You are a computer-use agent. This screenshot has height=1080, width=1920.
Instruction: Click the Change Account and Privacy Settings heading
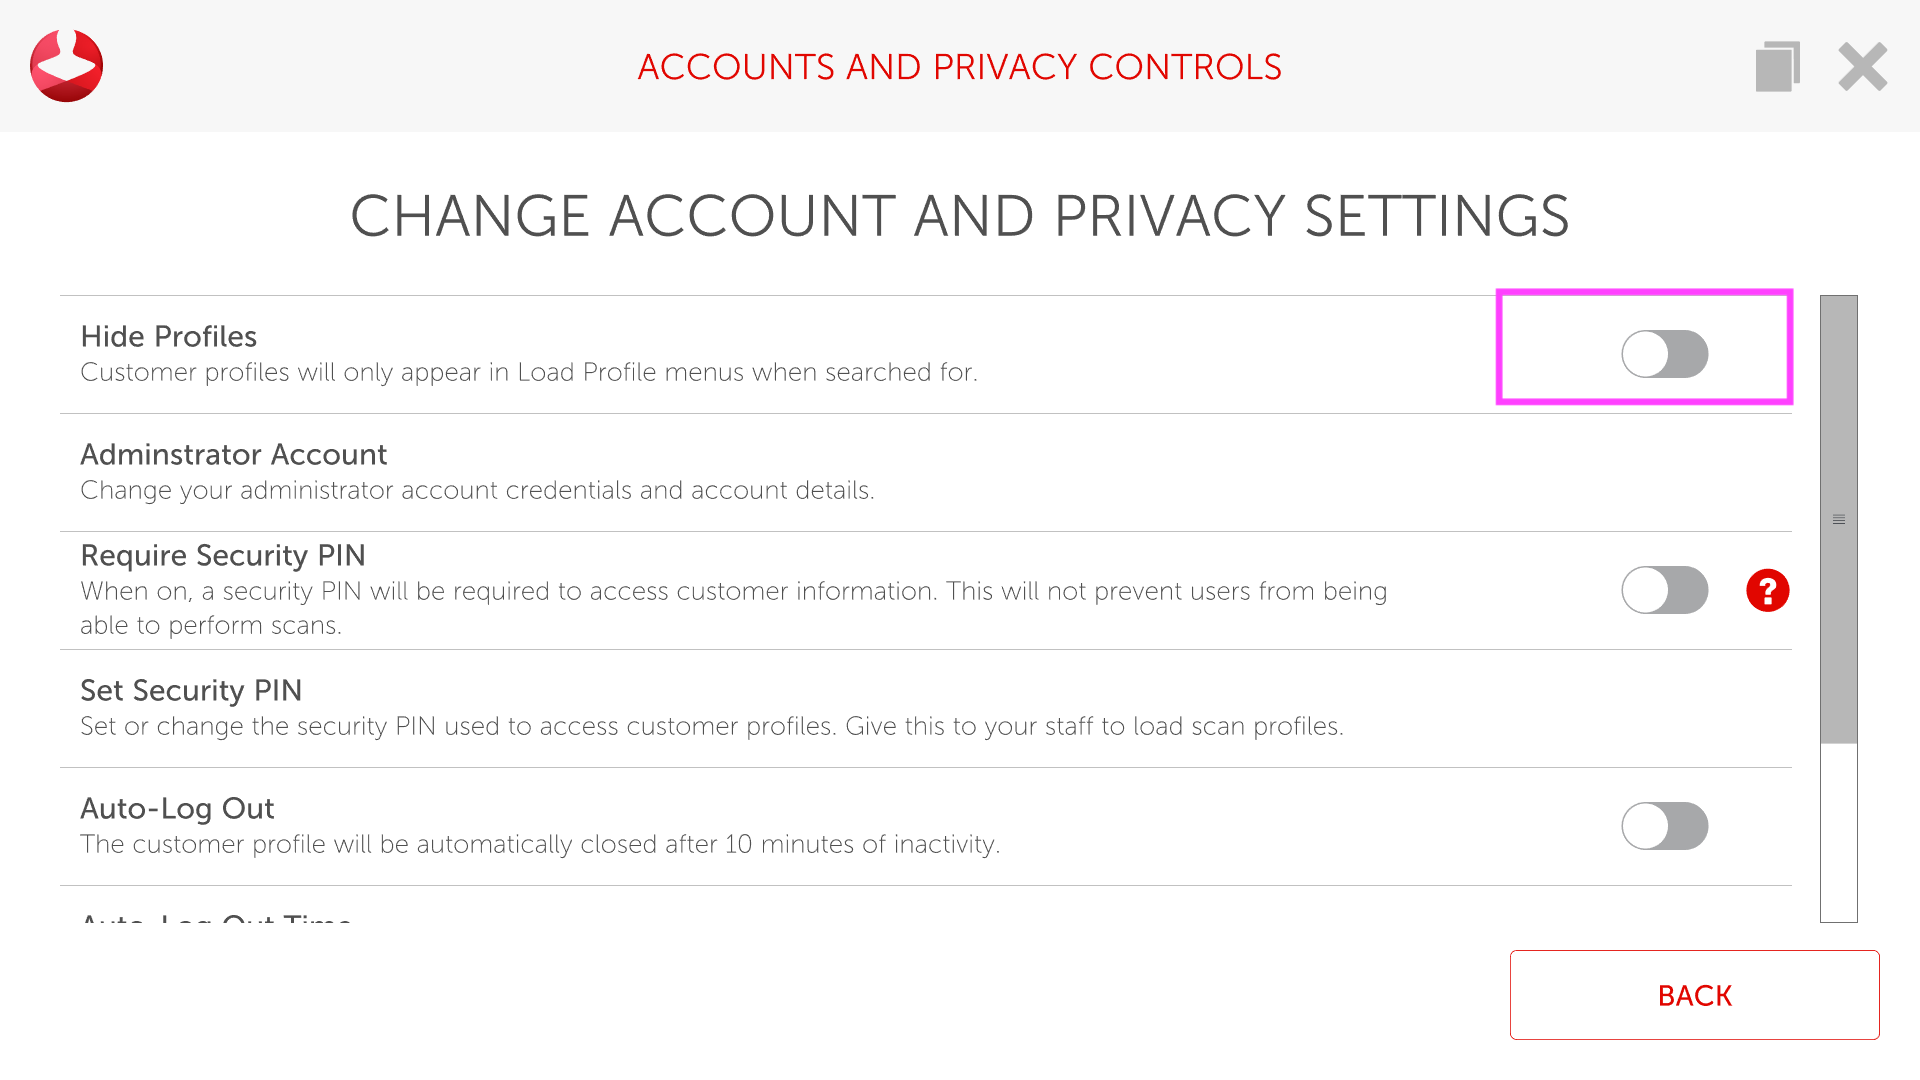pyautogui.click(x=959, y=216)
